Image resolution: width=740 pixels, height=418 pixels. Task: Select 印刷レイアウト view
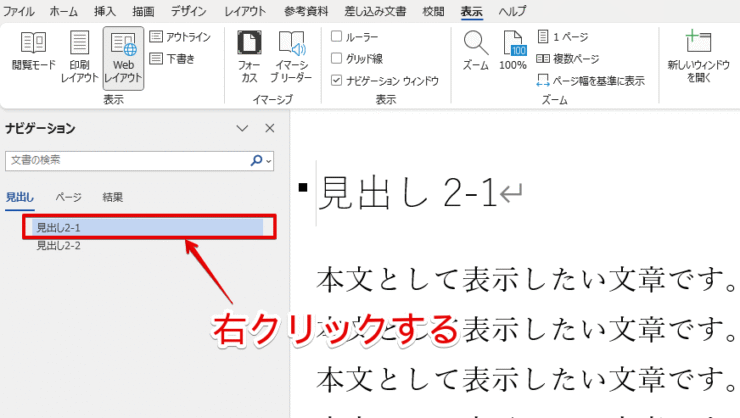79,57
